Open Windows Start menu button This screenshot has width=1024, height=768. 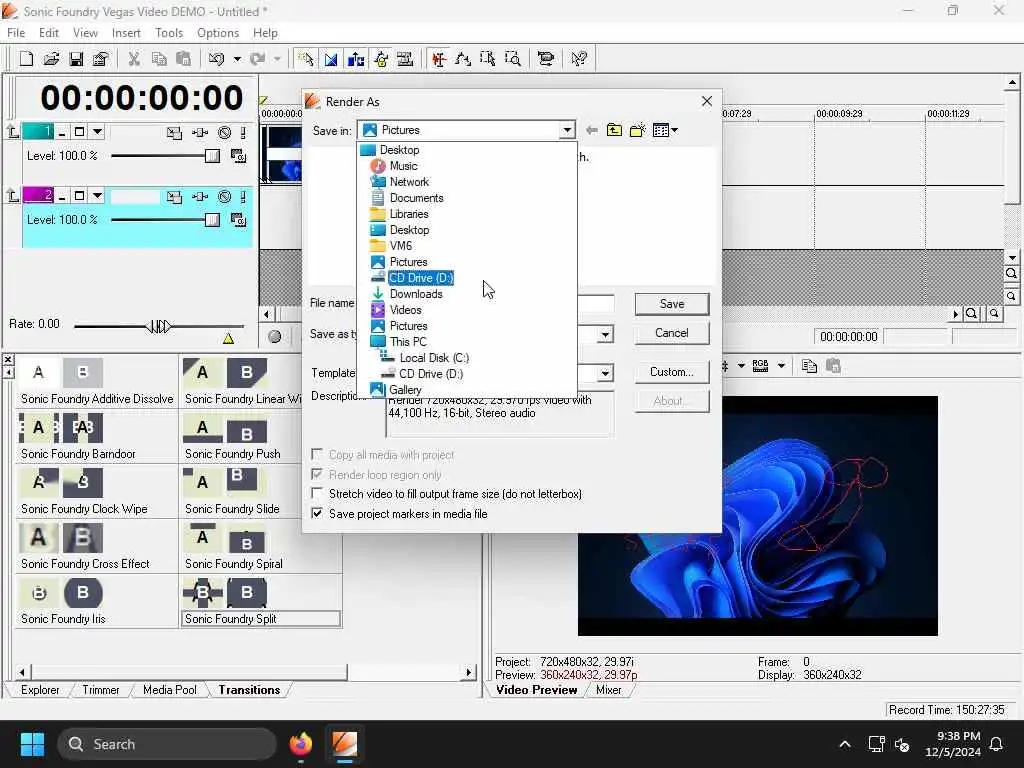[33, 744]
